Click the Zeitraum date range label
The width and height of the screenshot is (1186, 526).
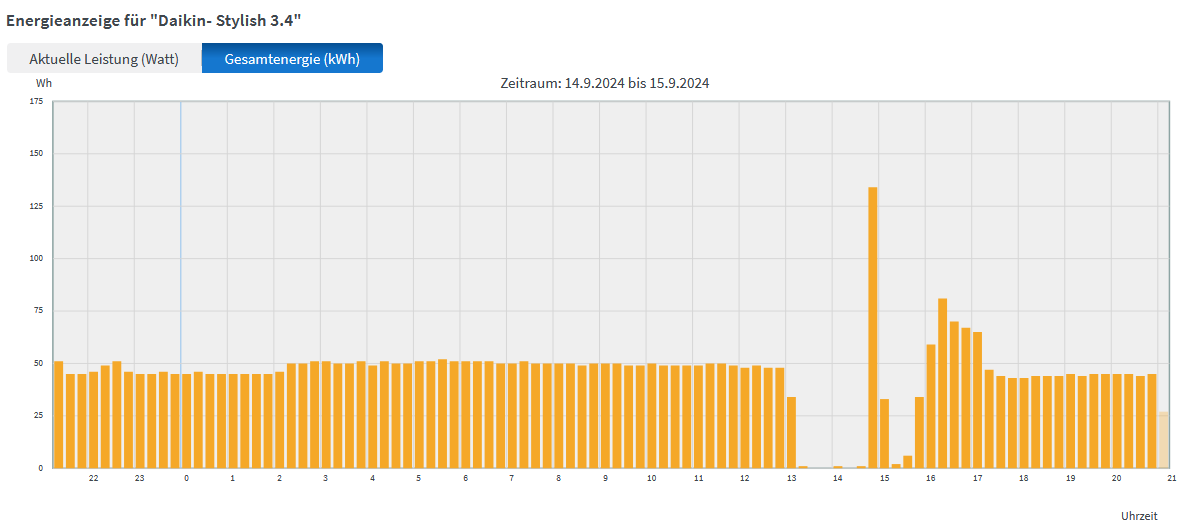(605, 83)
